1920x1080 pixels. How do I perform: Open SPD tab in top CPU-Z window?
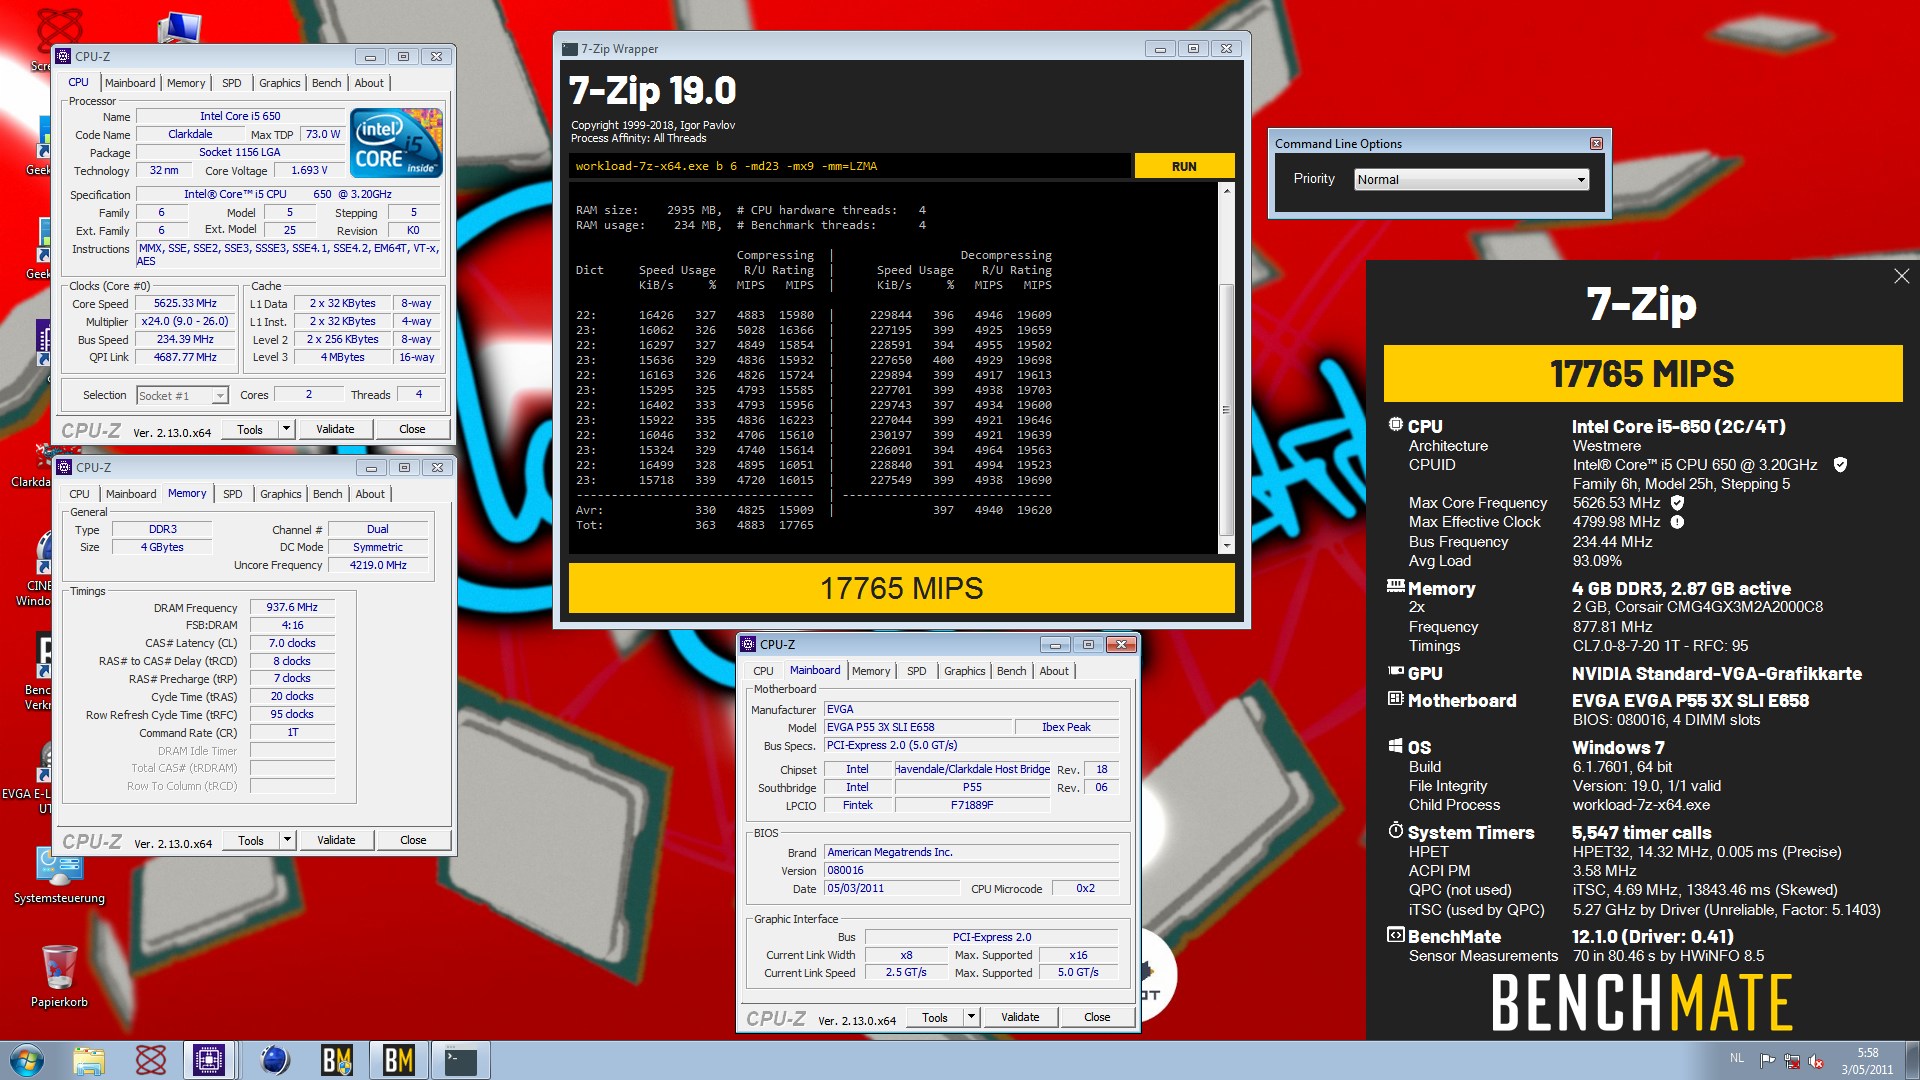pos(231,83)
